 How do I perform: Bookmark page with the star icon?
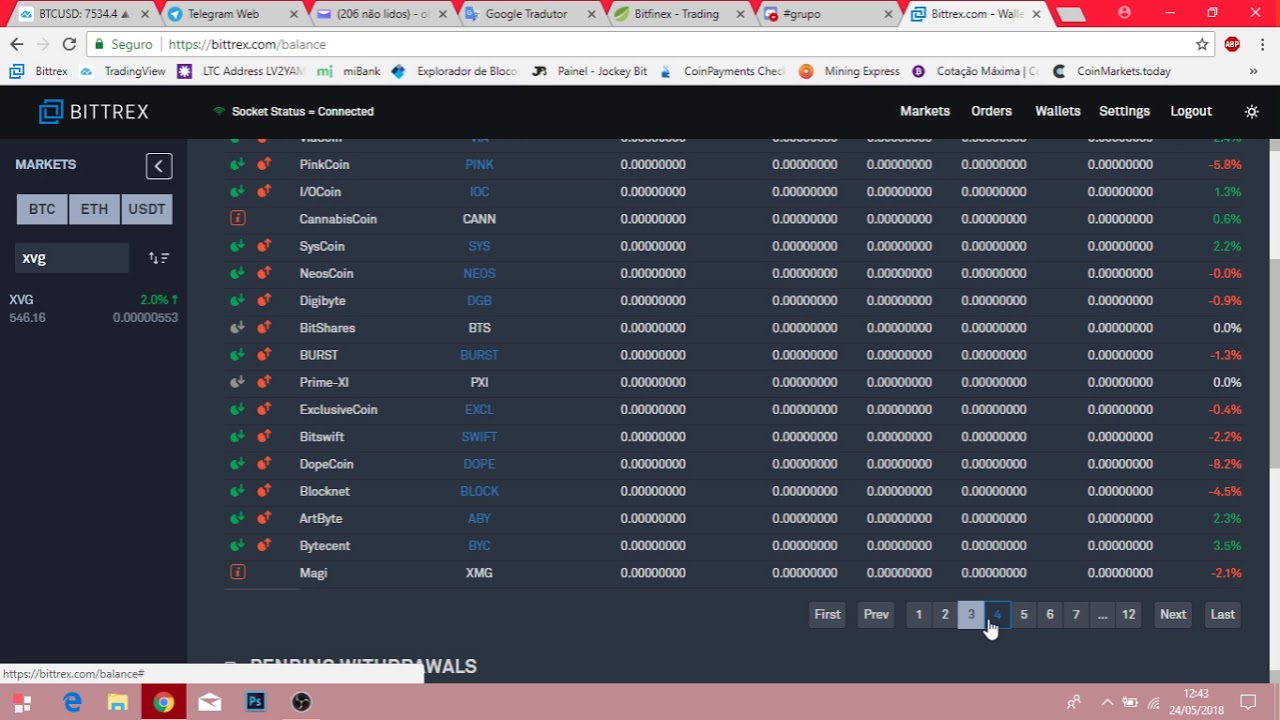(1202, 44)
